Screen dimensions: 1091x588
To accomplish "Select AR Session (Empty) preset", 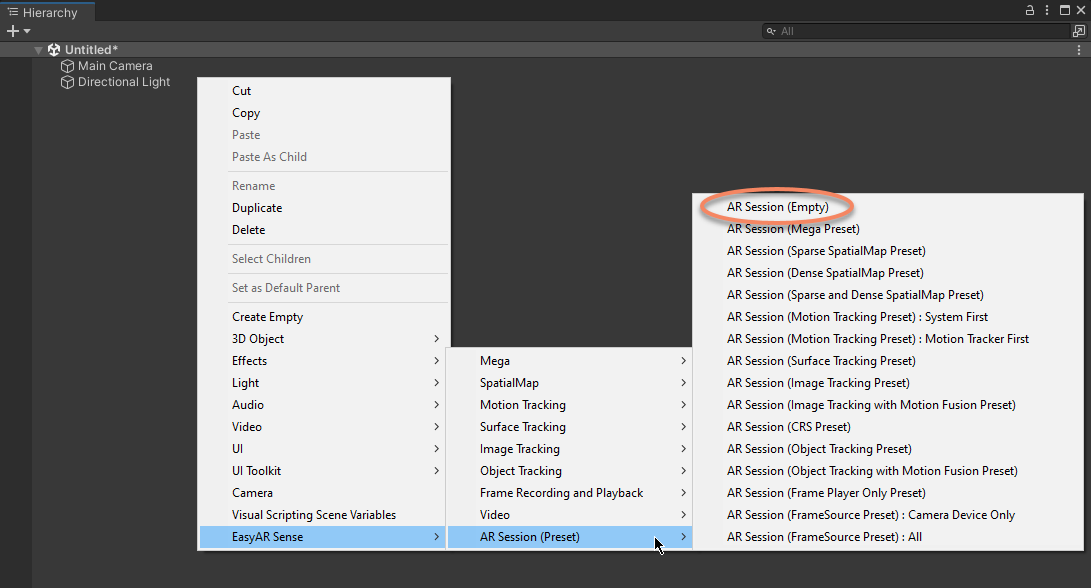I will point(777,207).
